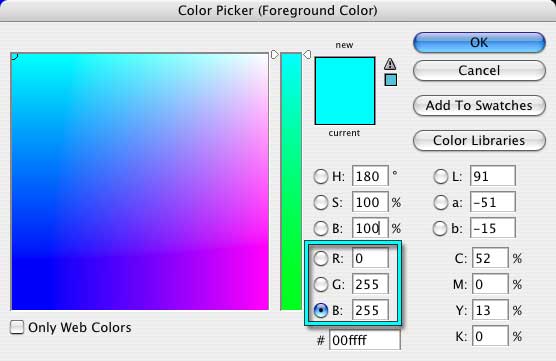The image size is (556, 361).
Task: Click the K black field showing 0
Action: click(x=490, y=336)
